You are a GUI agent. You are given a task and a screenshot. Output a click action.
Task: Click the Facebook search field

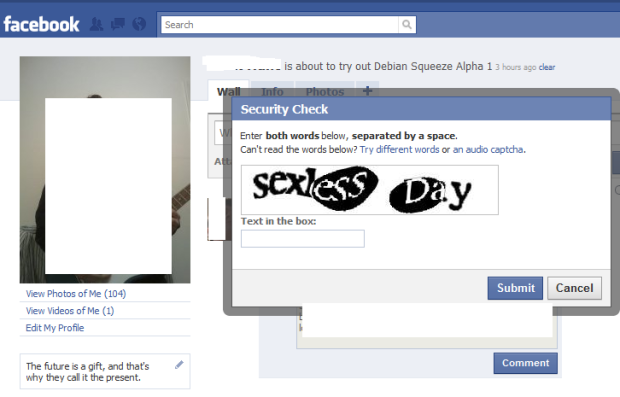[x=280, y=25]
